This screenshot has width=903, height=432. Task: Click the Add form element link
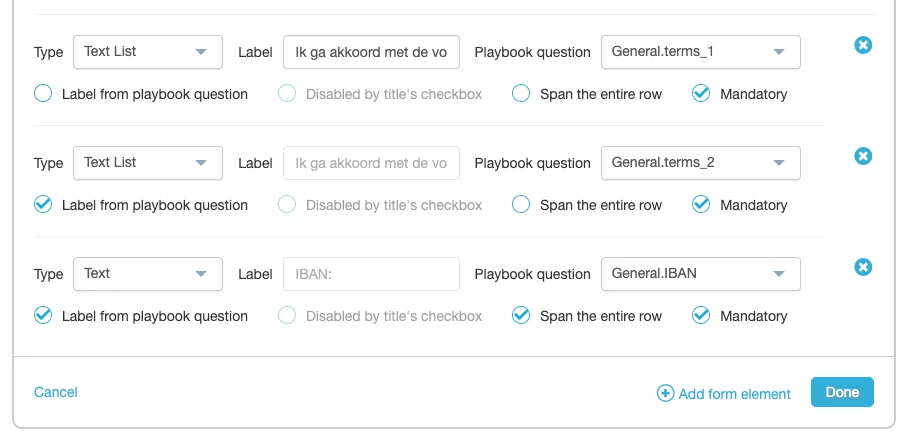click(x=734, y=394)
